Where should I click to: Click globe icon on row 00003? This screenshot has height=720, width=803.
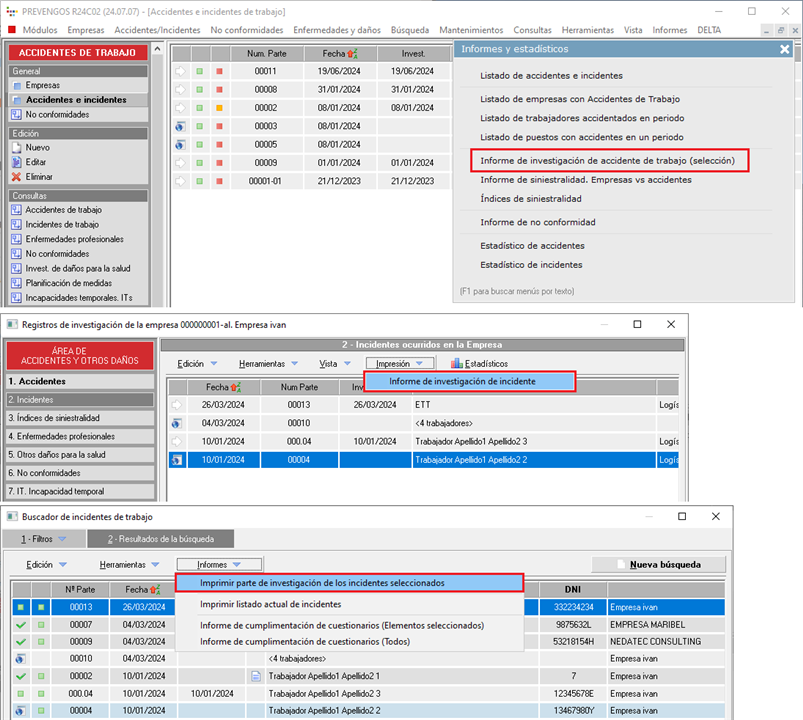180,126
